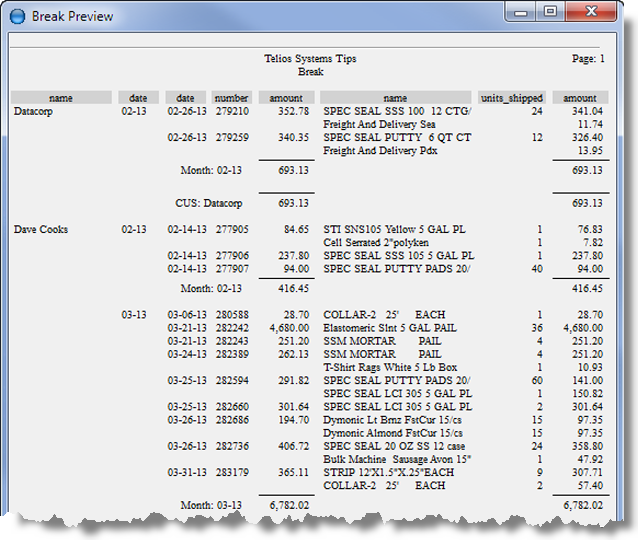The width and height of the screenshot is (638, 540).
Task: Click the Page: 1 indicator
Action: pos(585,59)
